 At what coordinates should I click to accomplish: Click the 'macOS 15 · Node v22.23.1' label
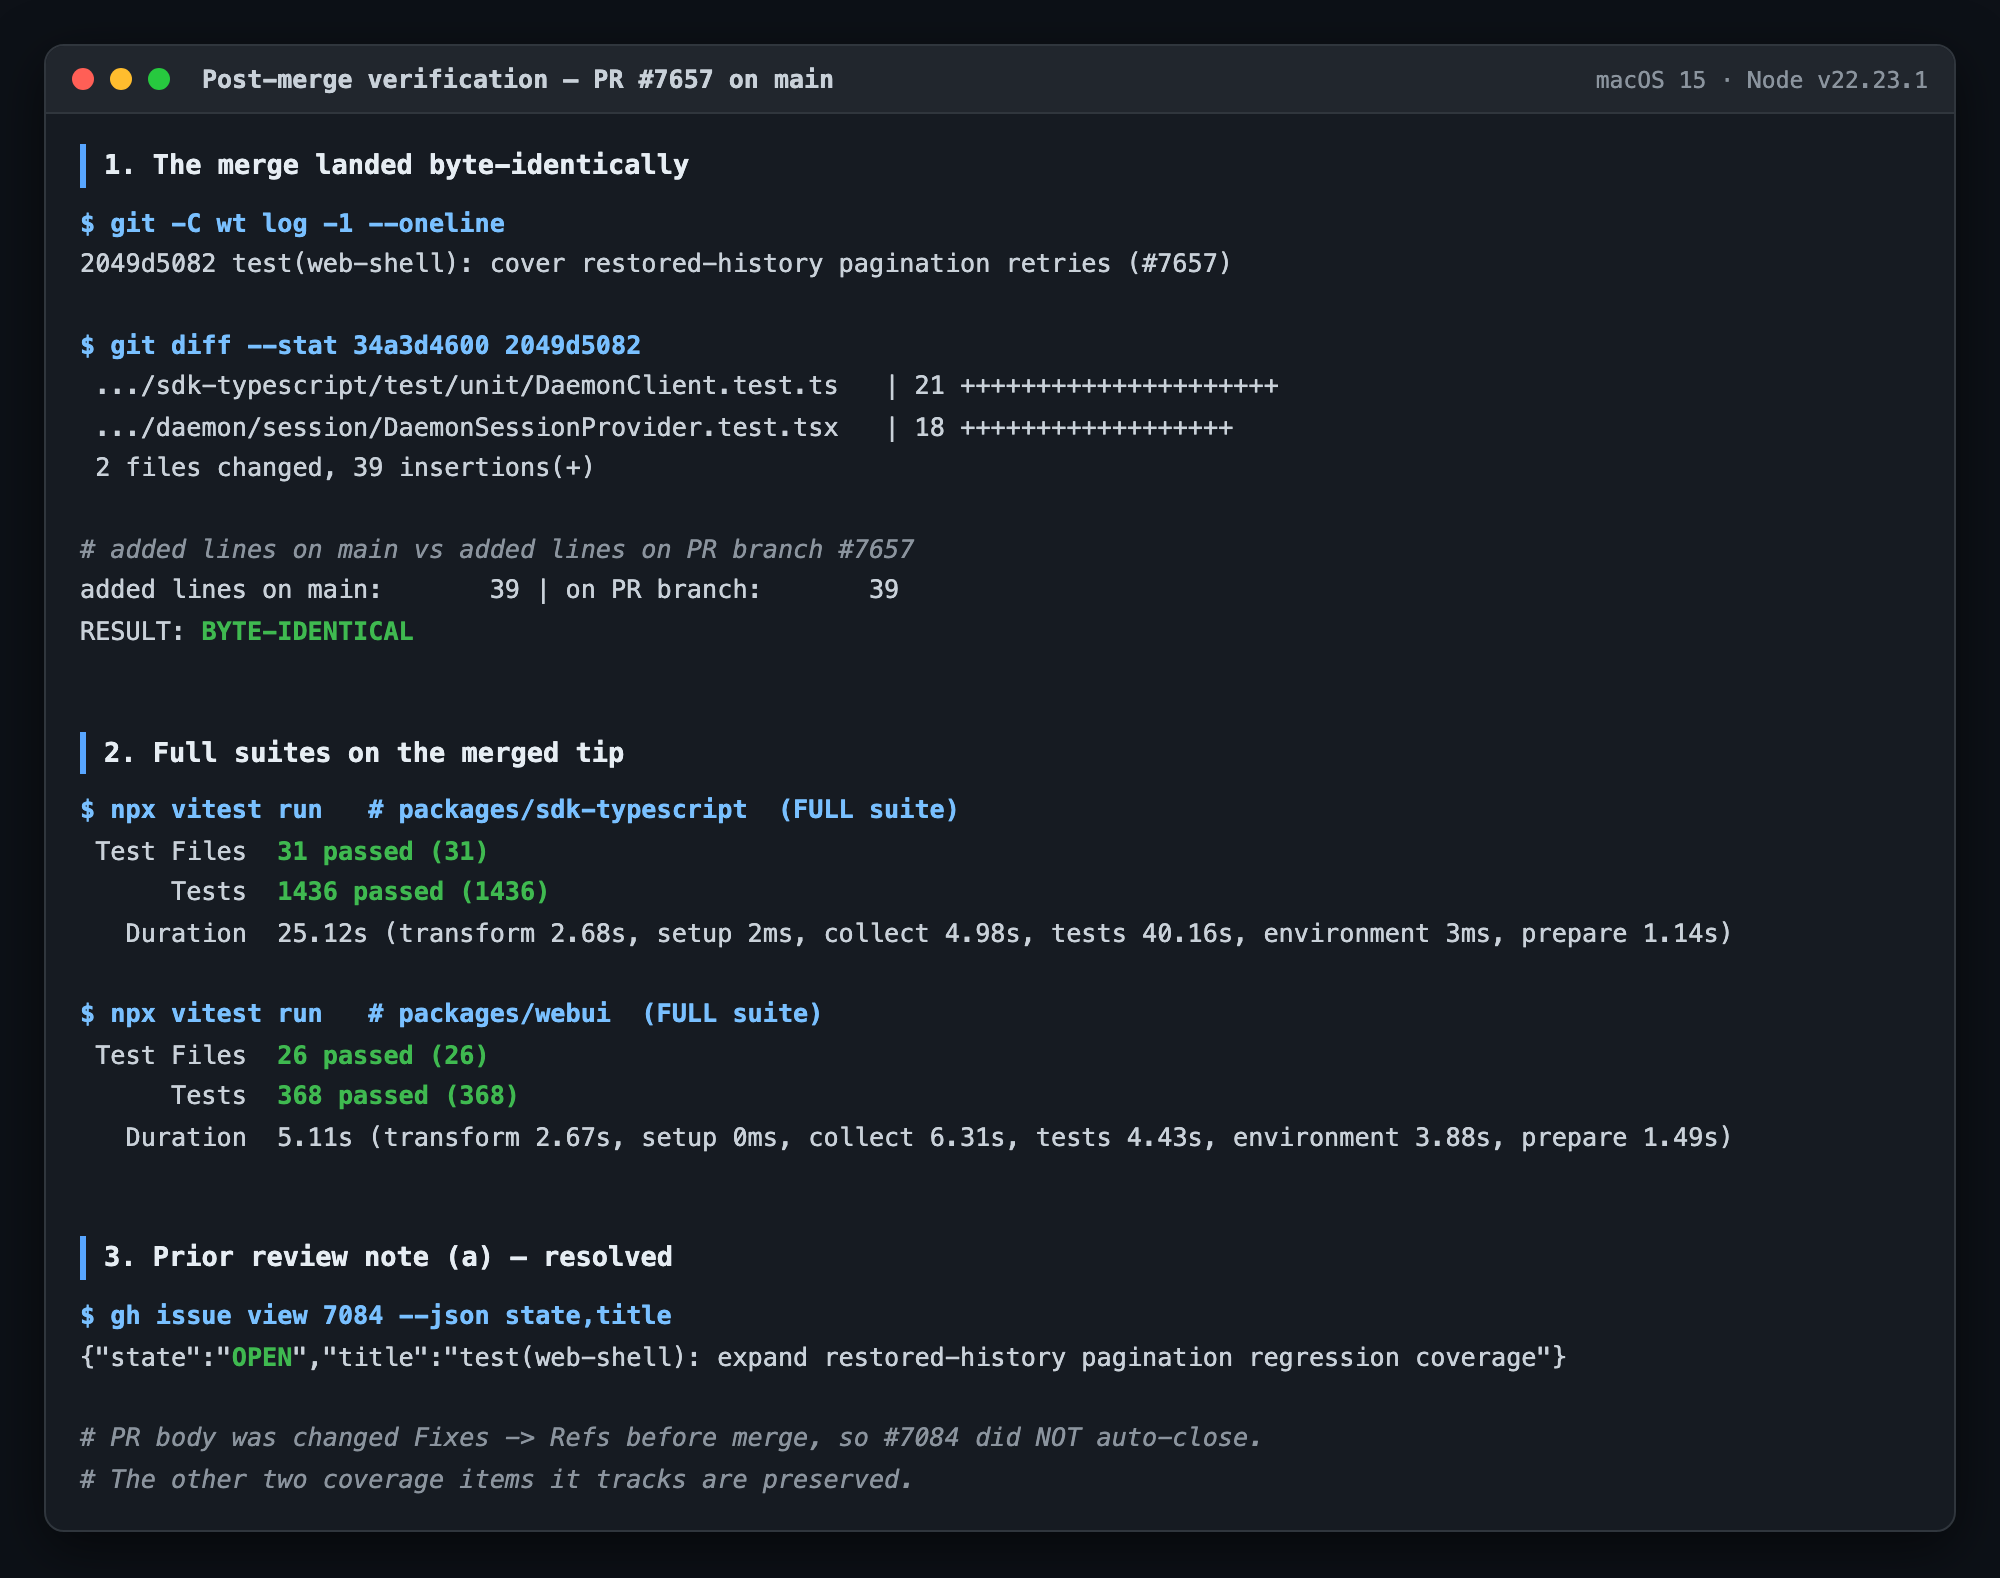(1761, 80)
